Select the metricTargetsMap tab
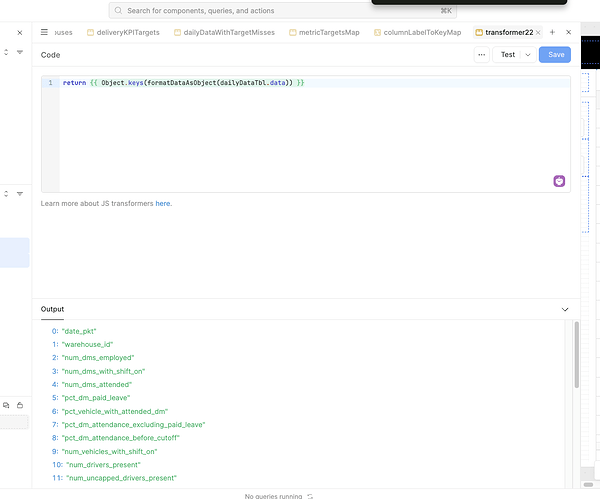 [x=325, y=32]
